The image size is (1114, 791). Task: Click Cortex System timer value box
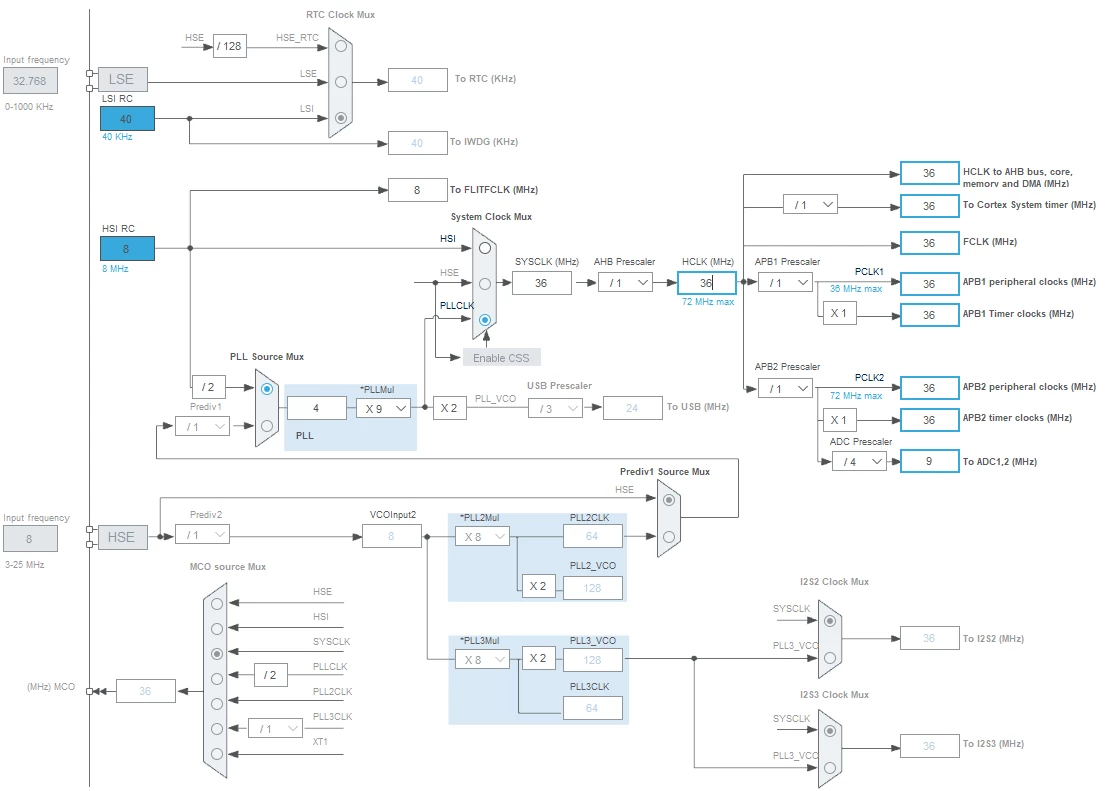pyautogui.click(x=929, y=205)
